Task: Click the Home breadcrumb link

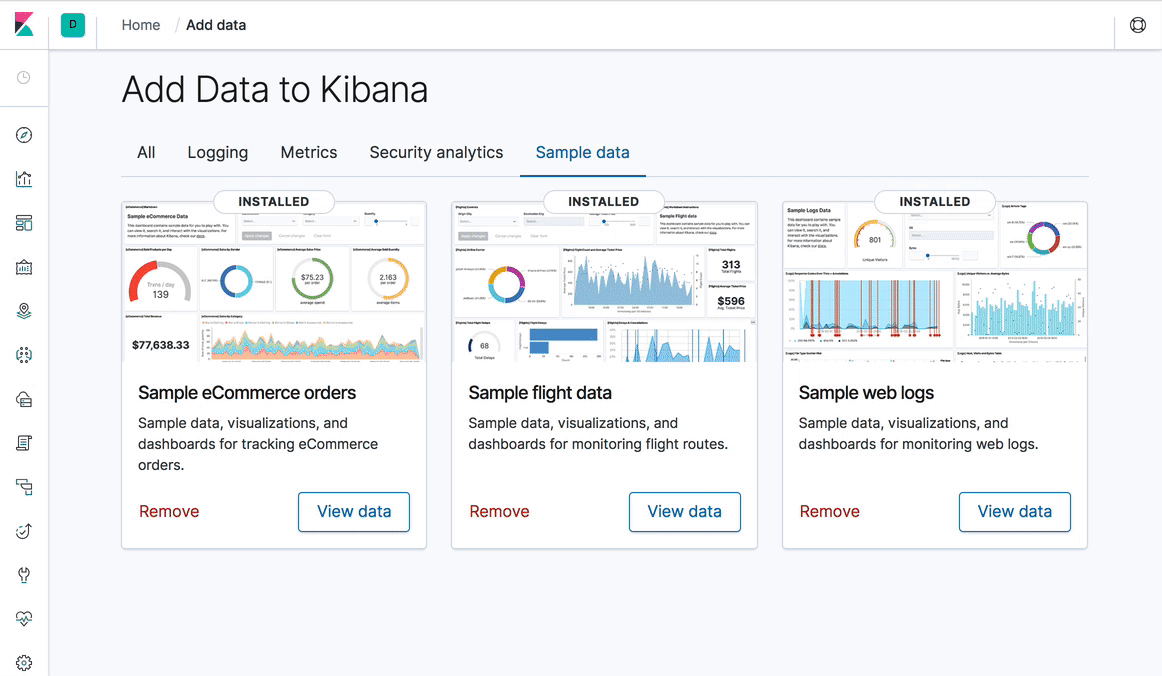Action: click(140, 24)
